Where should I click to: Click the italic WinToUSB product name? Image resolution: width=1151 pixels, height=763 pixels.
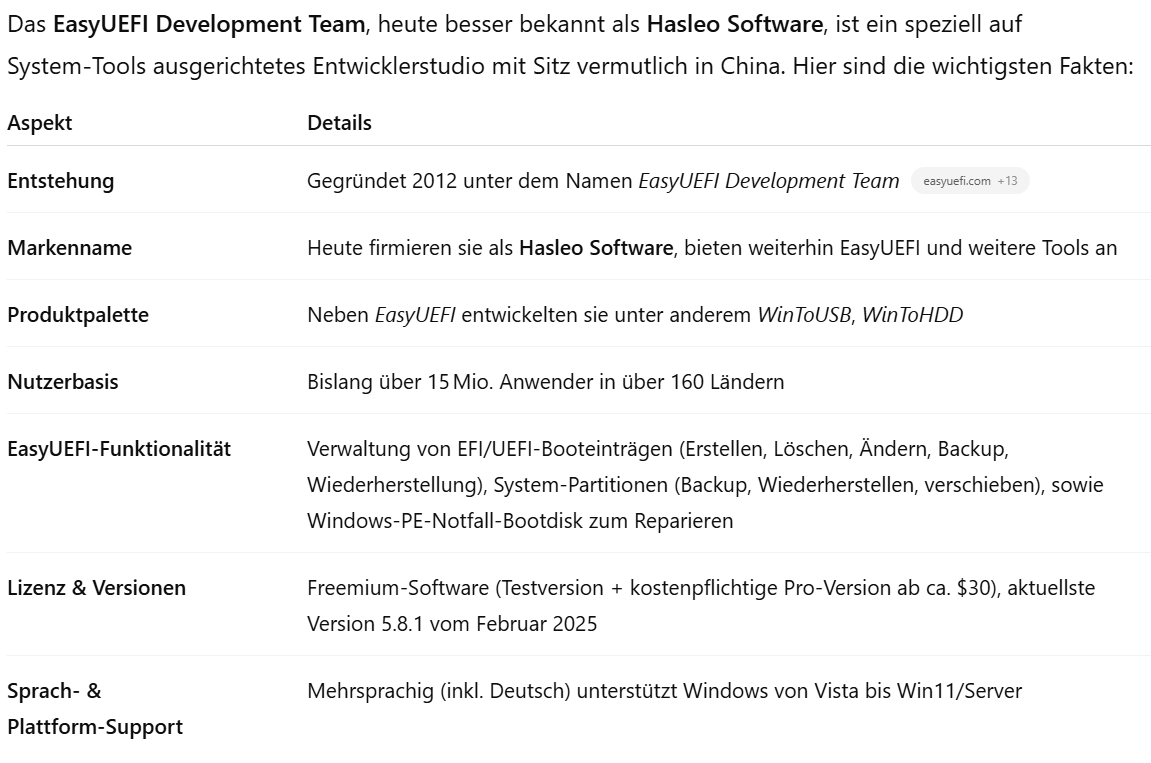804,314
